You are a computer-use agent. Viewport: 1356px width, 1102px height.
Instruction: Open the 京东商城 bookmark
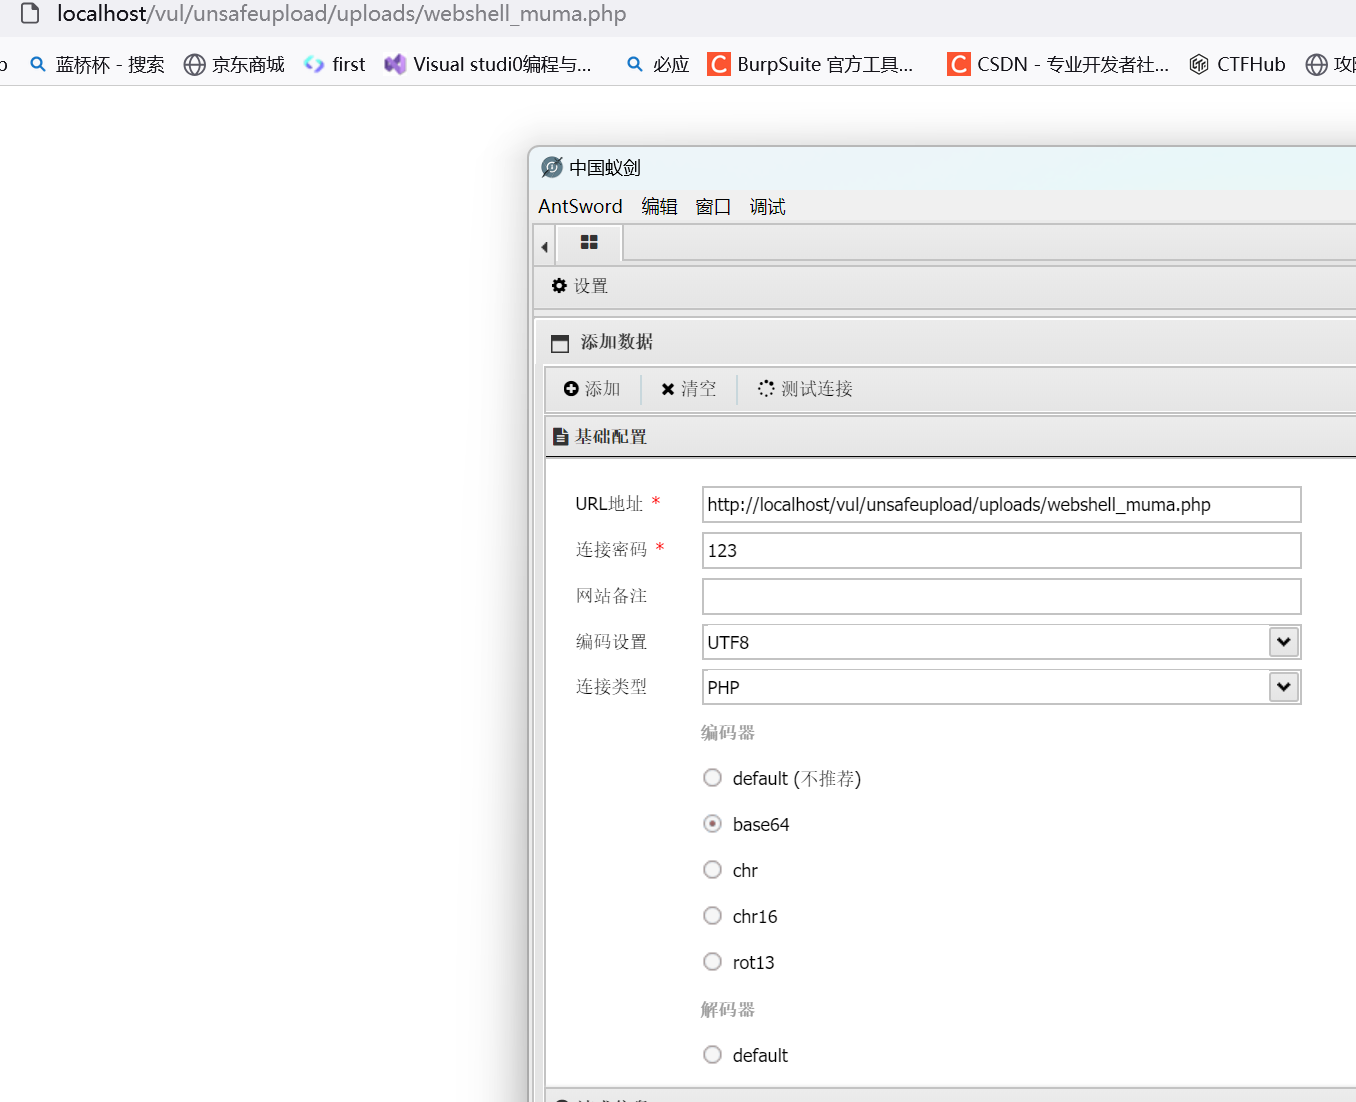click(x=235, y=65)
